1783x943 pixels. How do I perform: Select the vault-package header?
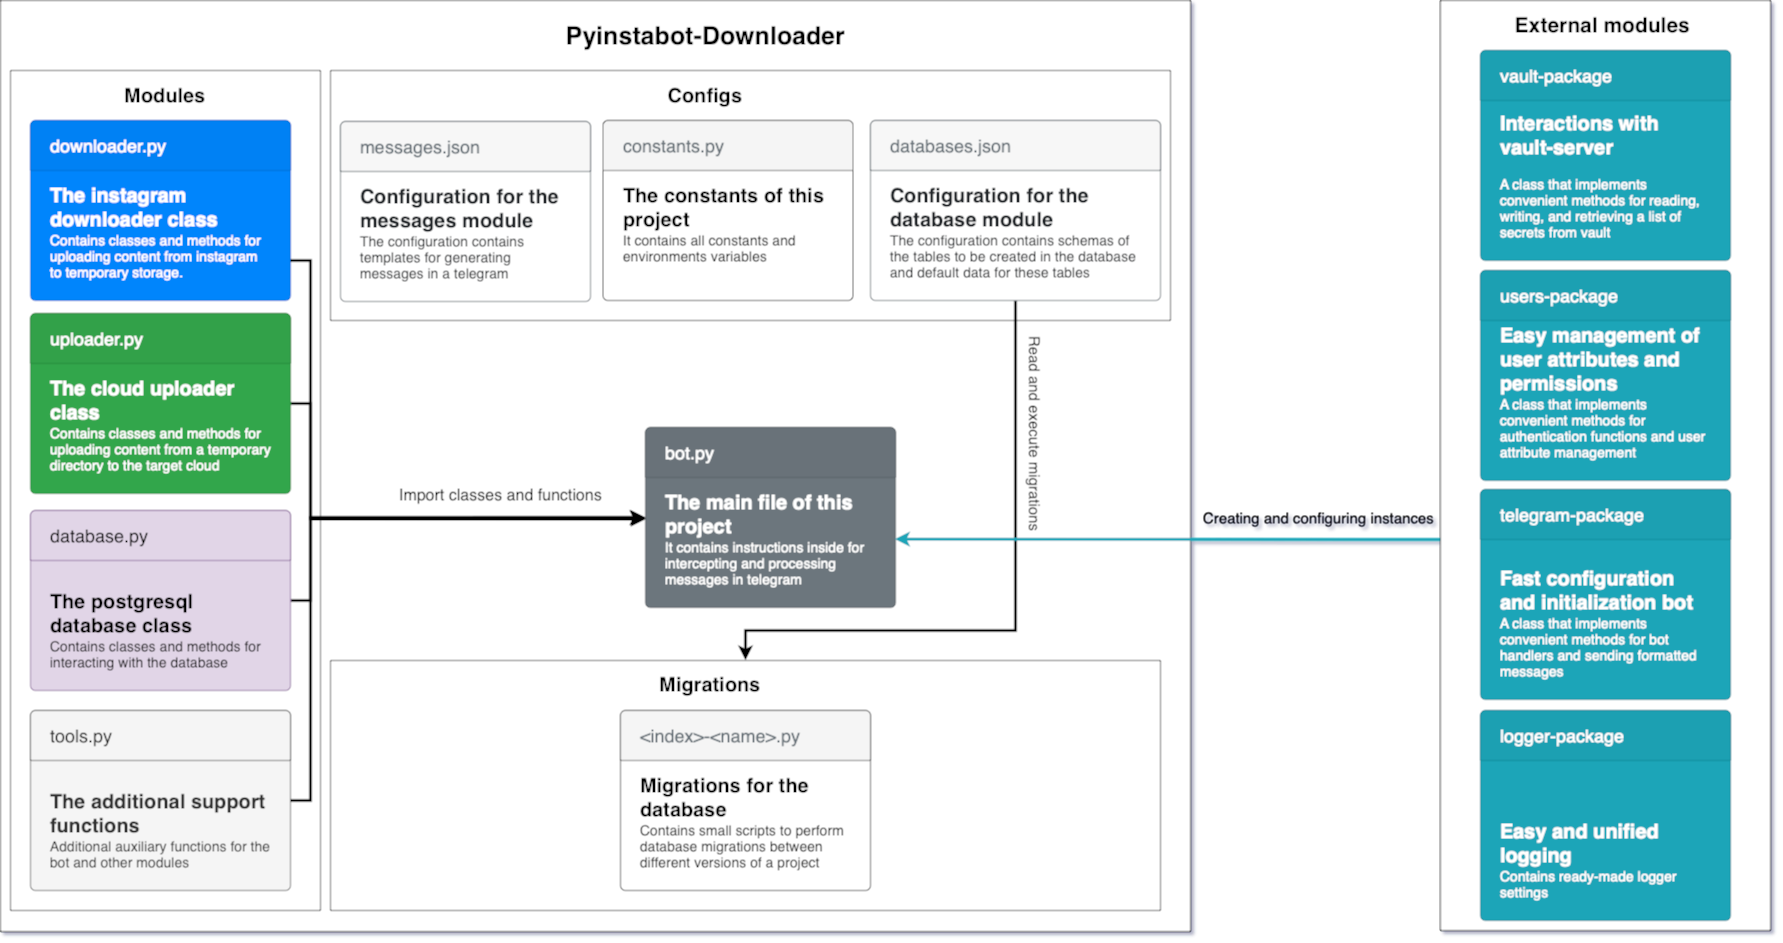(1605, 76)
